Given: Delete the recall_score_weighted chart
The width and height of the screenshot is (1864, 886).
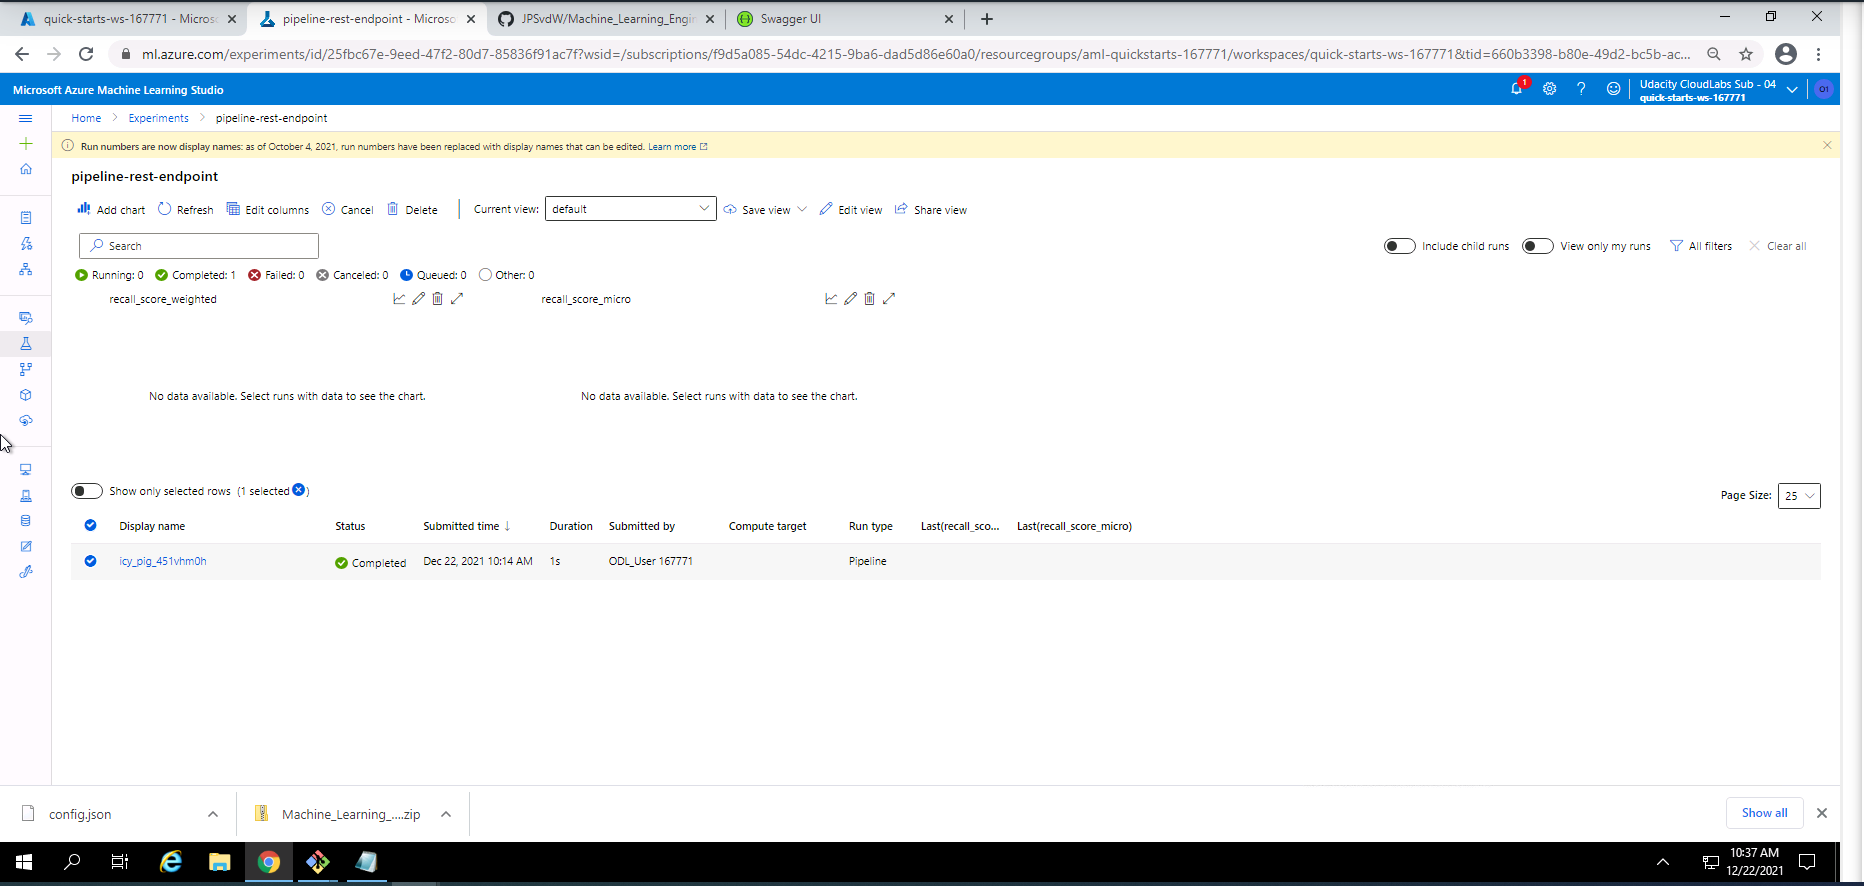Looking at the screenshot, I should (x=437, y=298).
